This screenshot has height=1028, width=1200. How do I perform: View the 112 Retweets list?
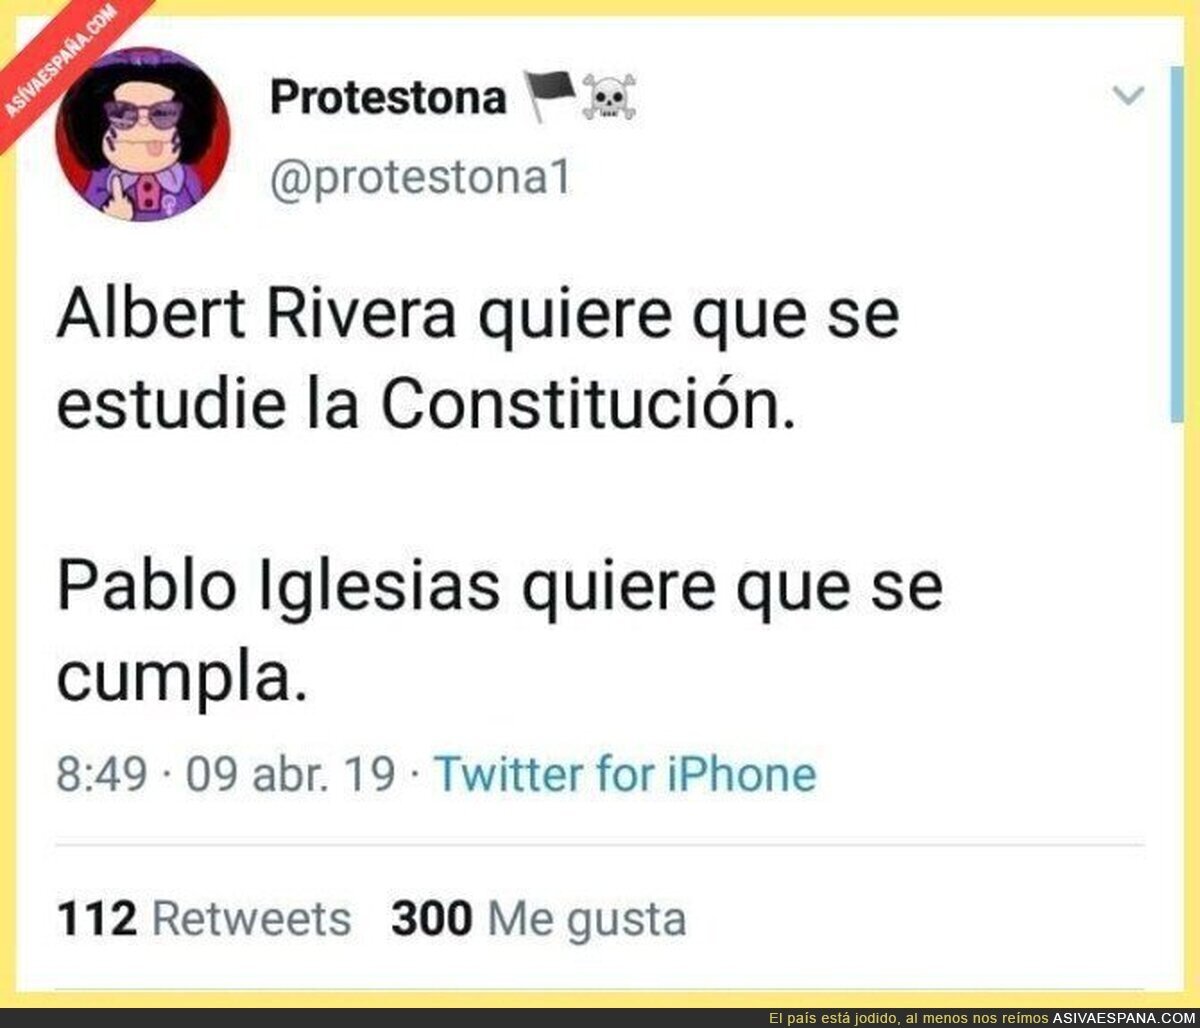204,919
